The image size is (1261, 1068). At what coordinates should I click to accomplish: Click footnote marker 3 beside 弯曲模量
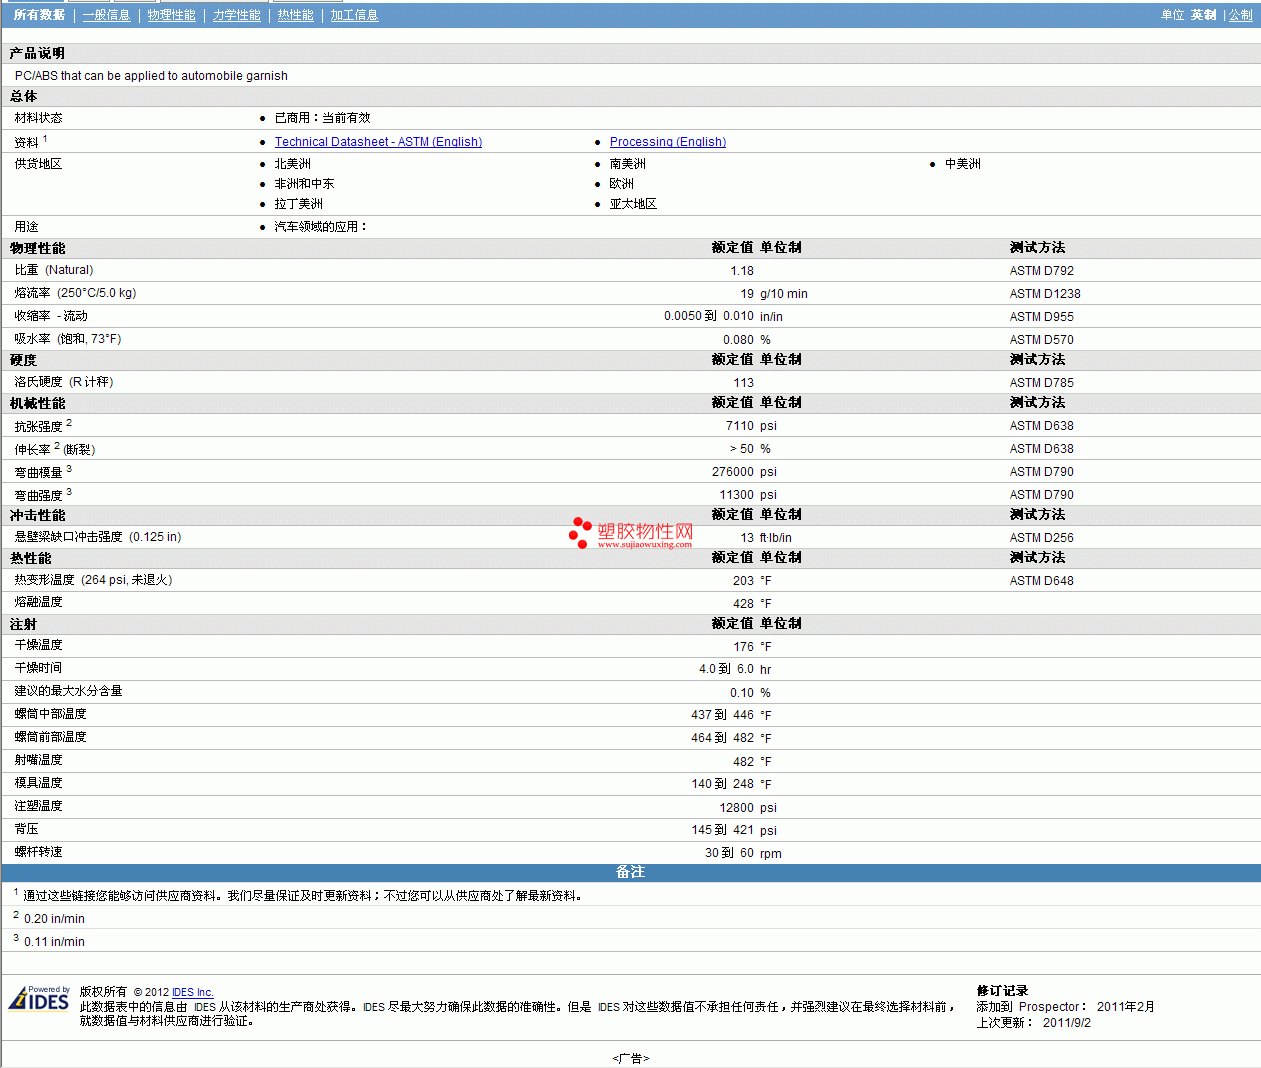(x=69, y=469)
